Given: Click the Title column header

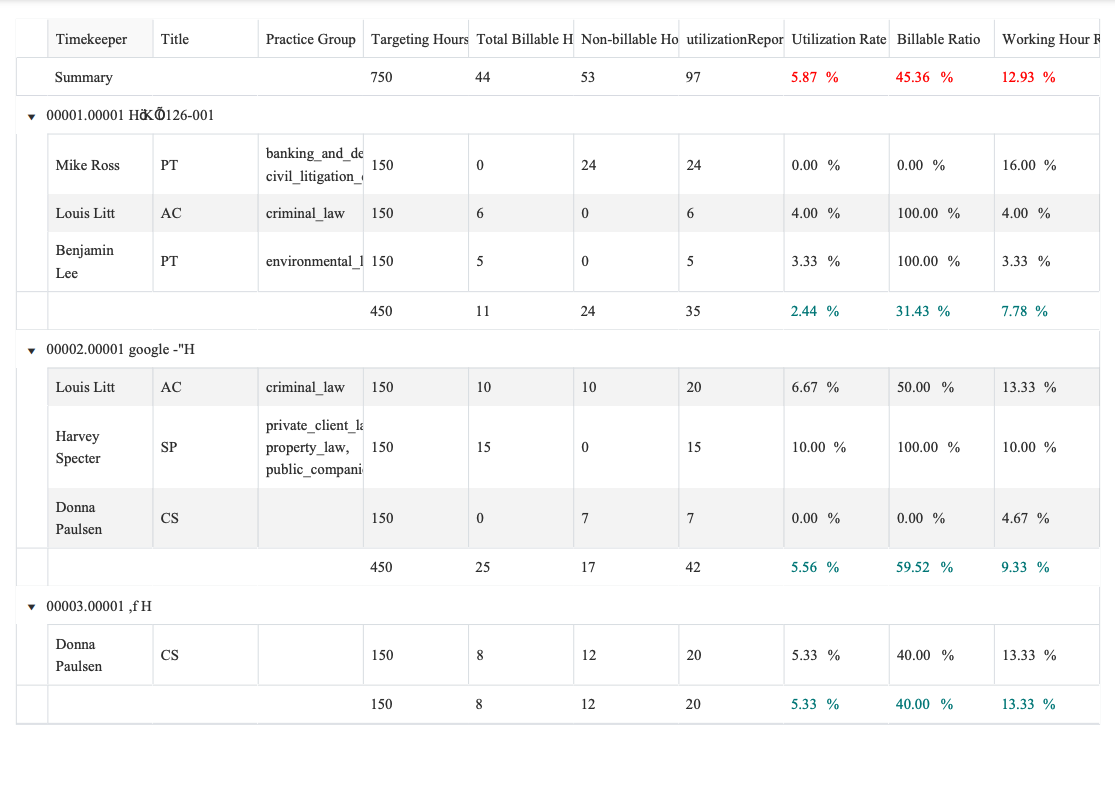Looking at the screenshot, I should tap(175, 40).
